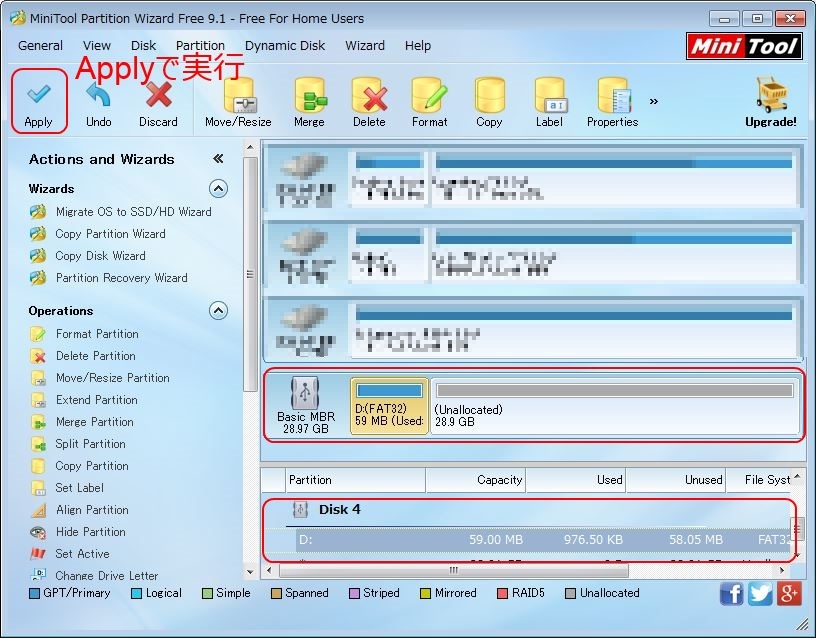Click the Partition Recovery Wizard icon
Viewport: 816px width, 638px height.
[x=38, y=278]
